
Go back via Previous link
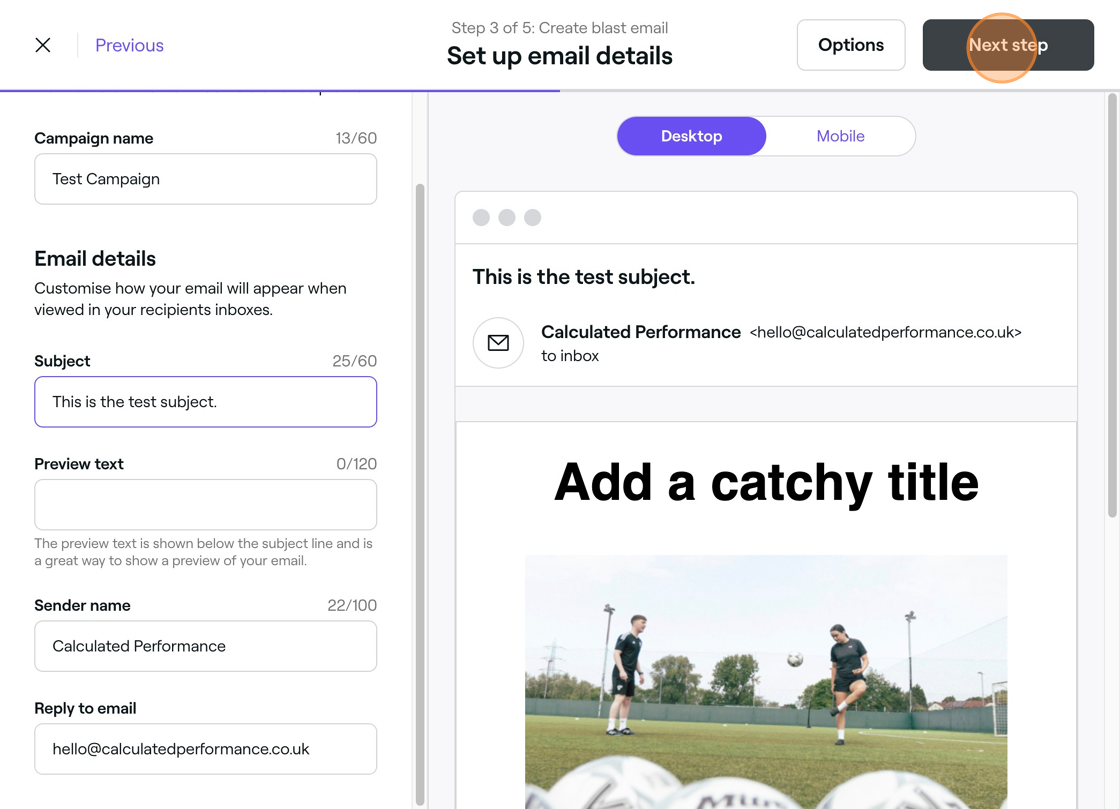click(x=129, y=45)
